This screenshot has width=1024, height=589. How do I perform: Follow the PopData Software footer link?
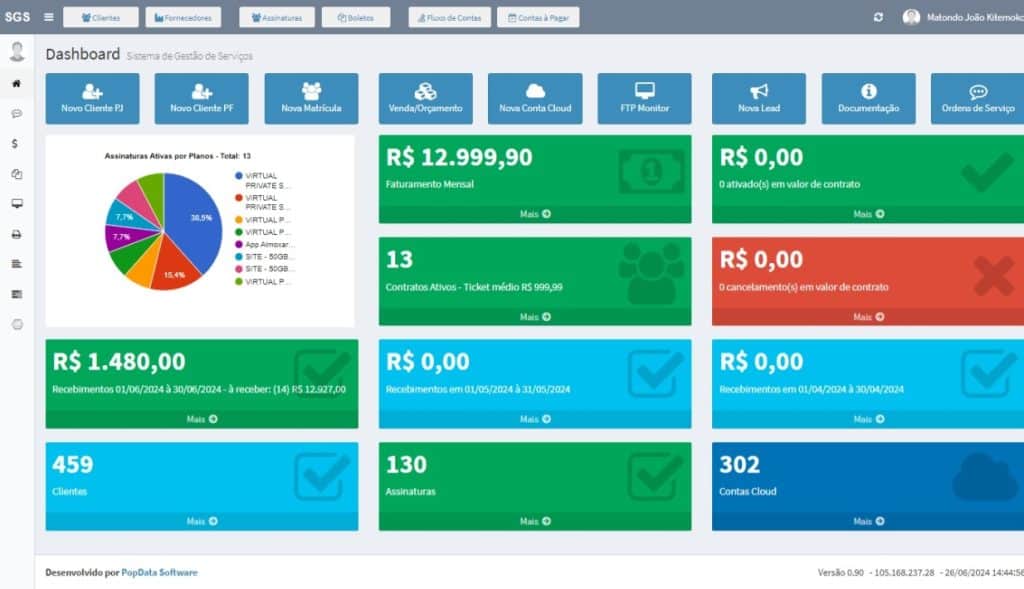click(159, 572)
